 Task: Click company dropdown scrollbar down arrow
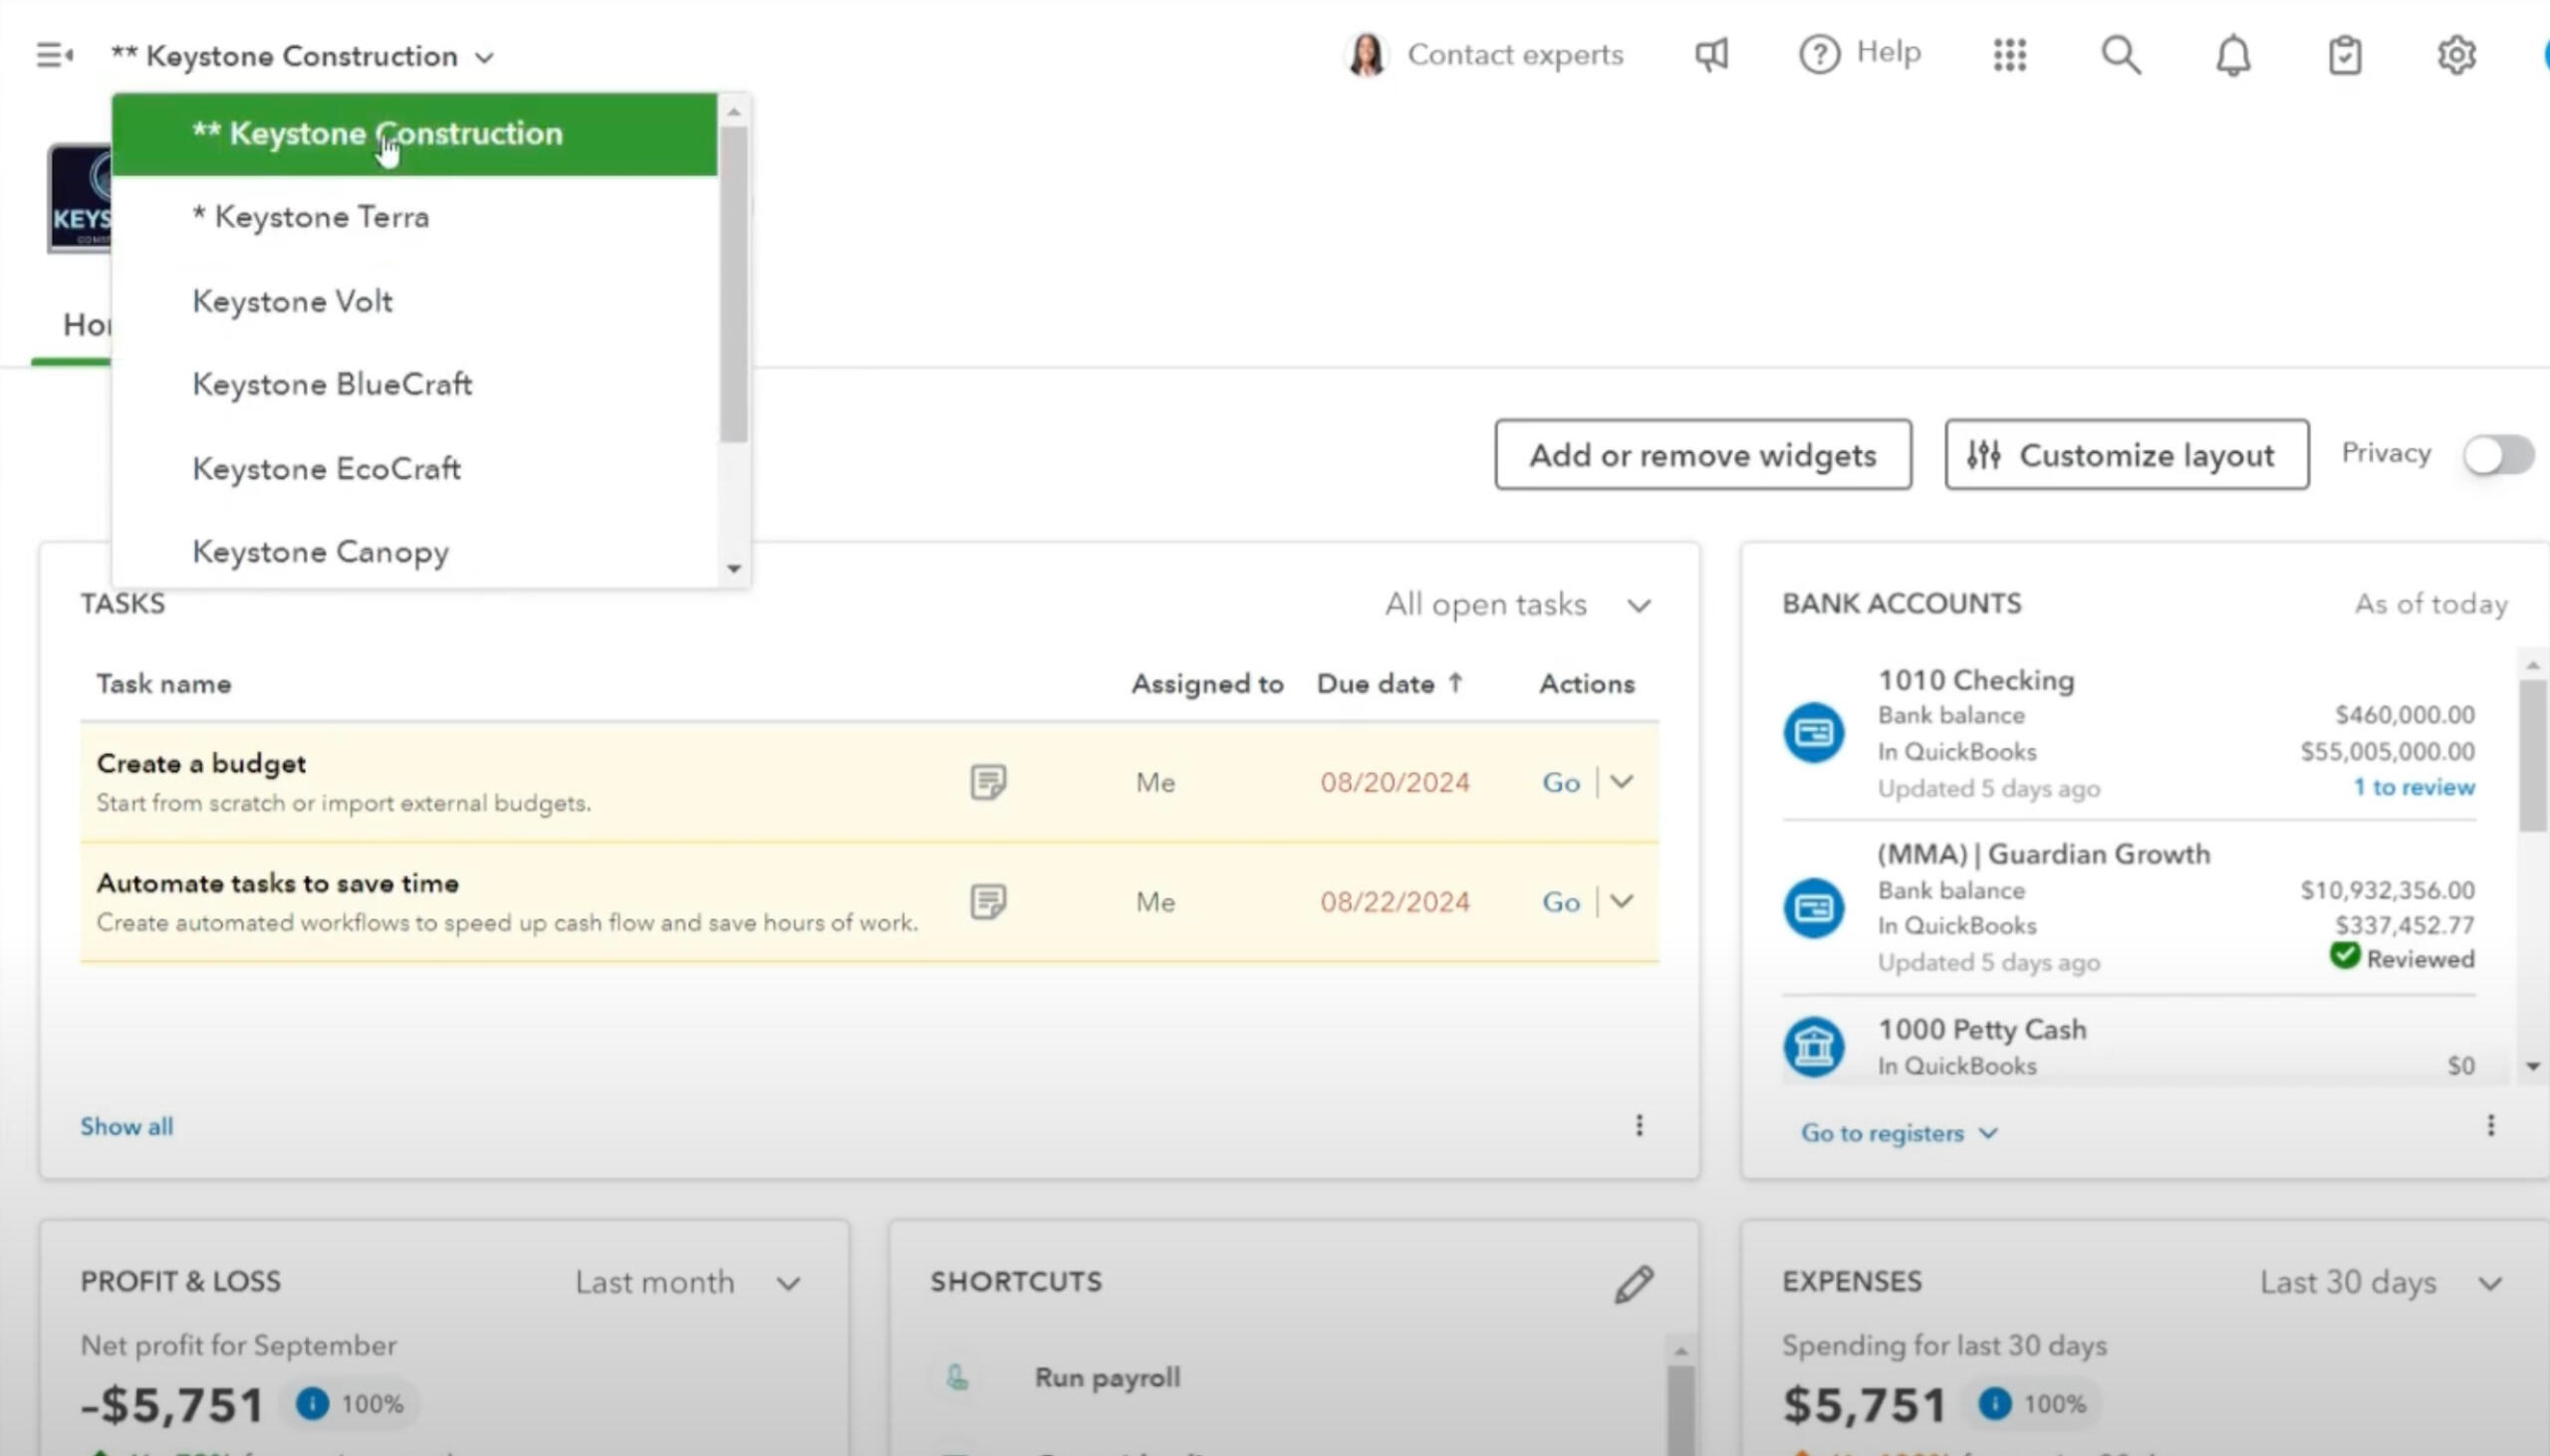point(734,569)
